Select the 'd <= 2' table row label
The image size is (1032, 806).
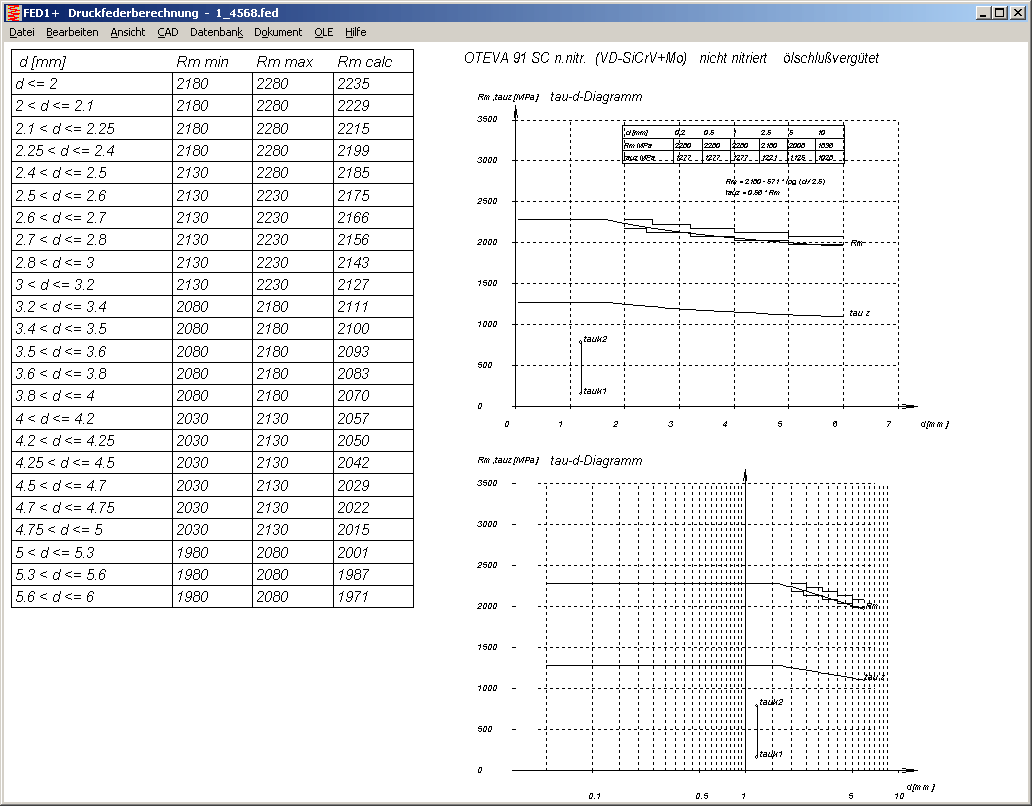[x=37, y=84]
